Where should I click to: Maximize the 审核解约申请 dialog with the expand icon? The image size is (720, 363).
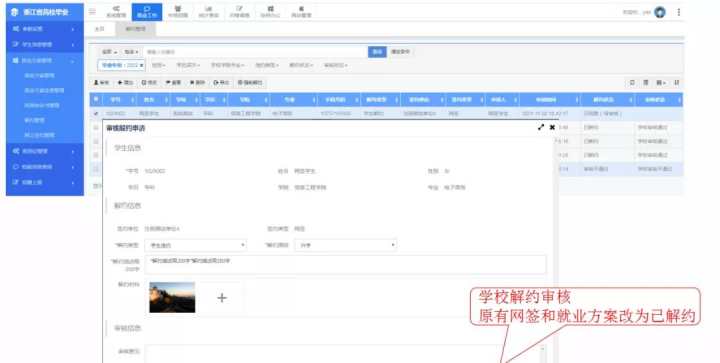[x=541, y=128]
